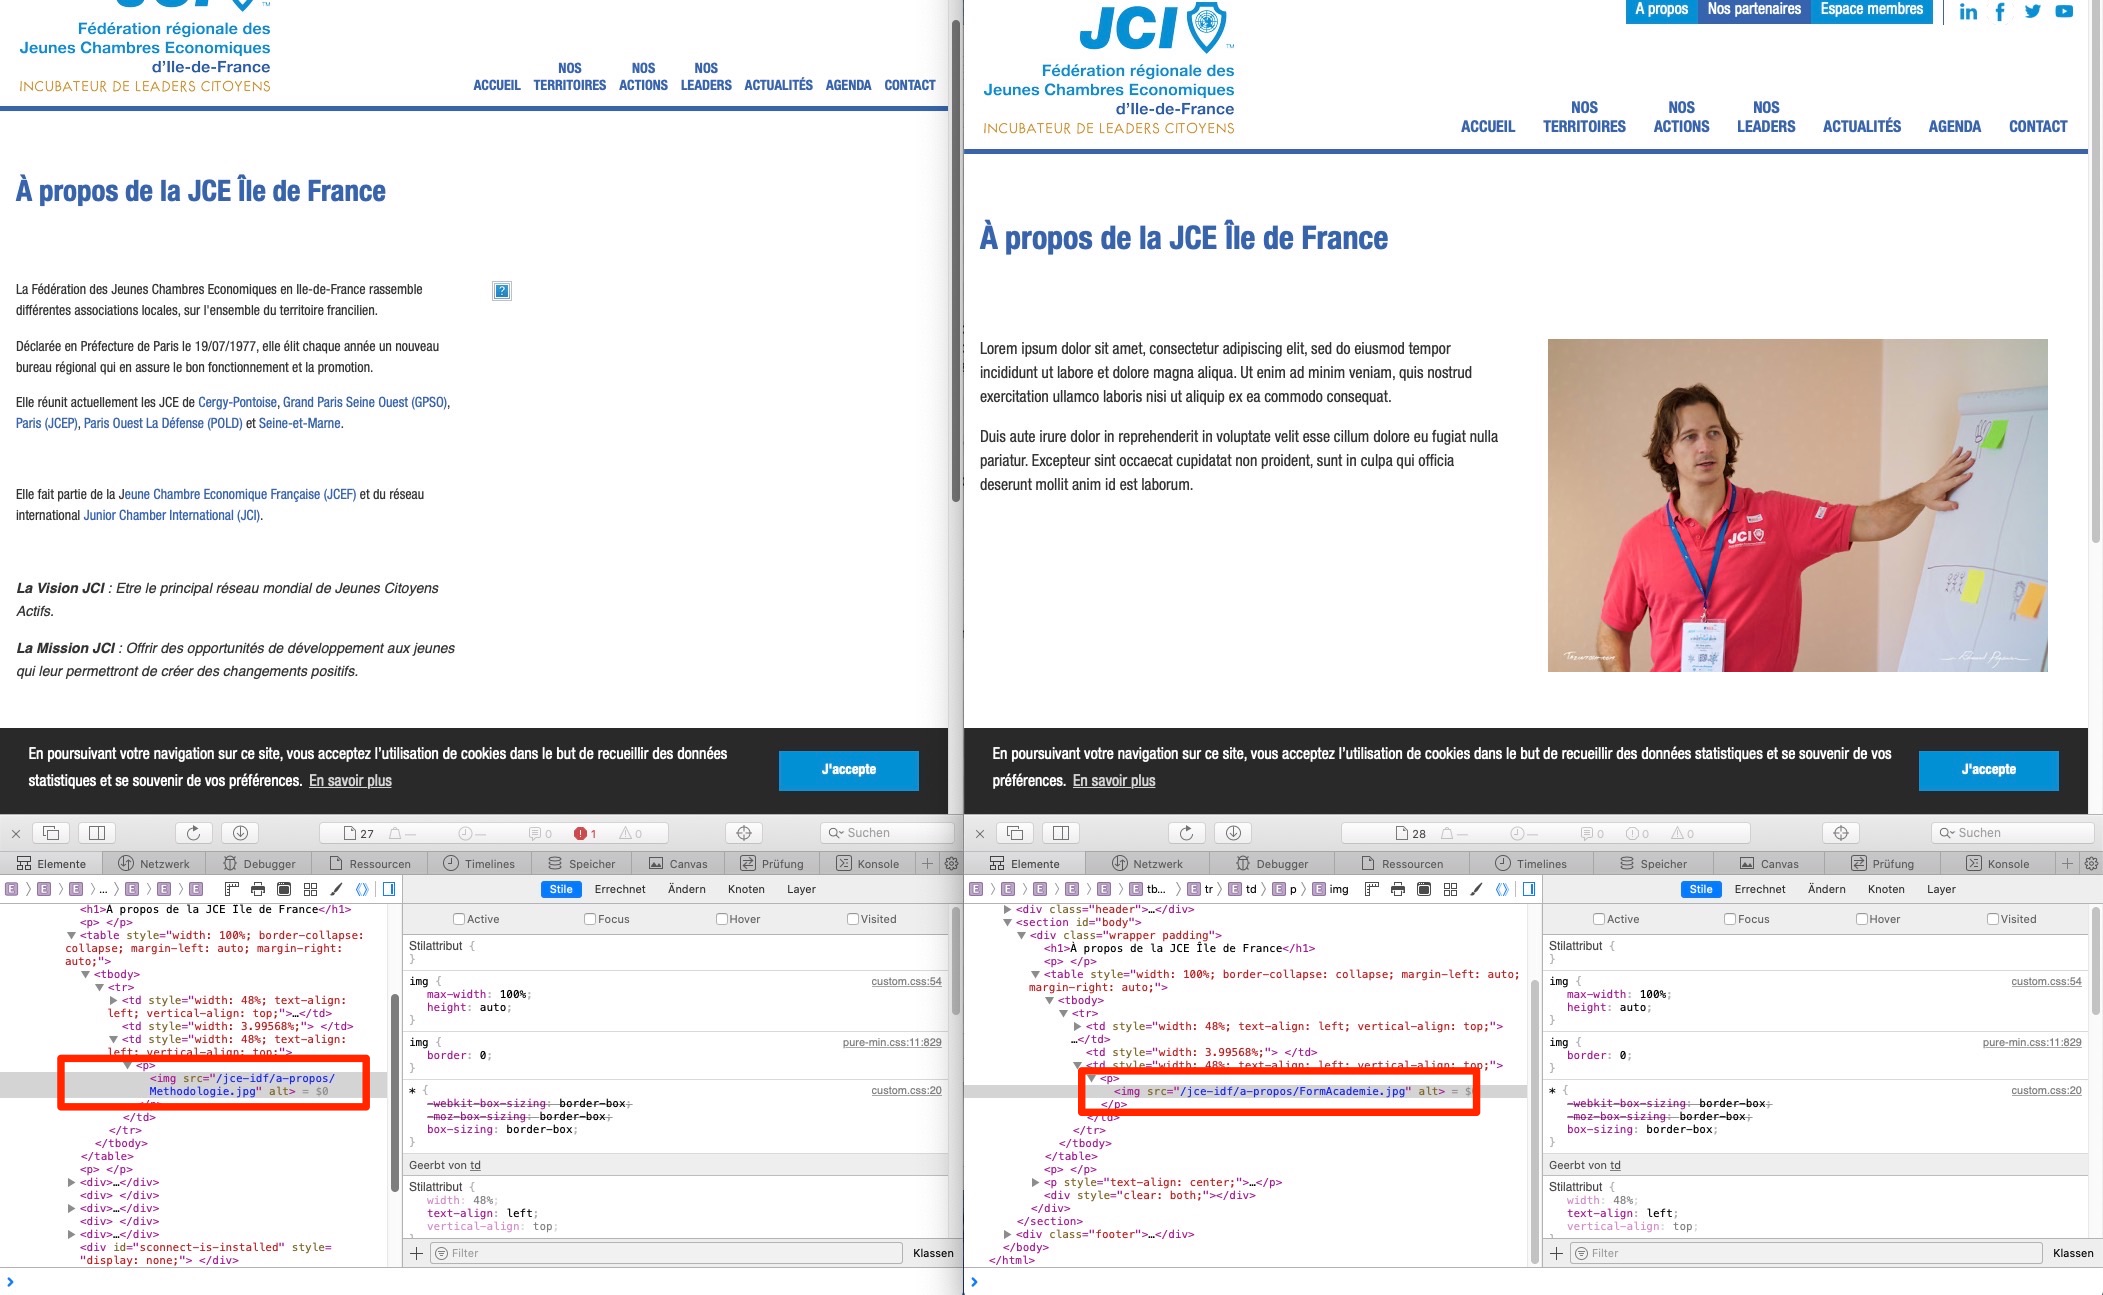Click J'accepte cookie button on left page

click(x=849, y=770)
